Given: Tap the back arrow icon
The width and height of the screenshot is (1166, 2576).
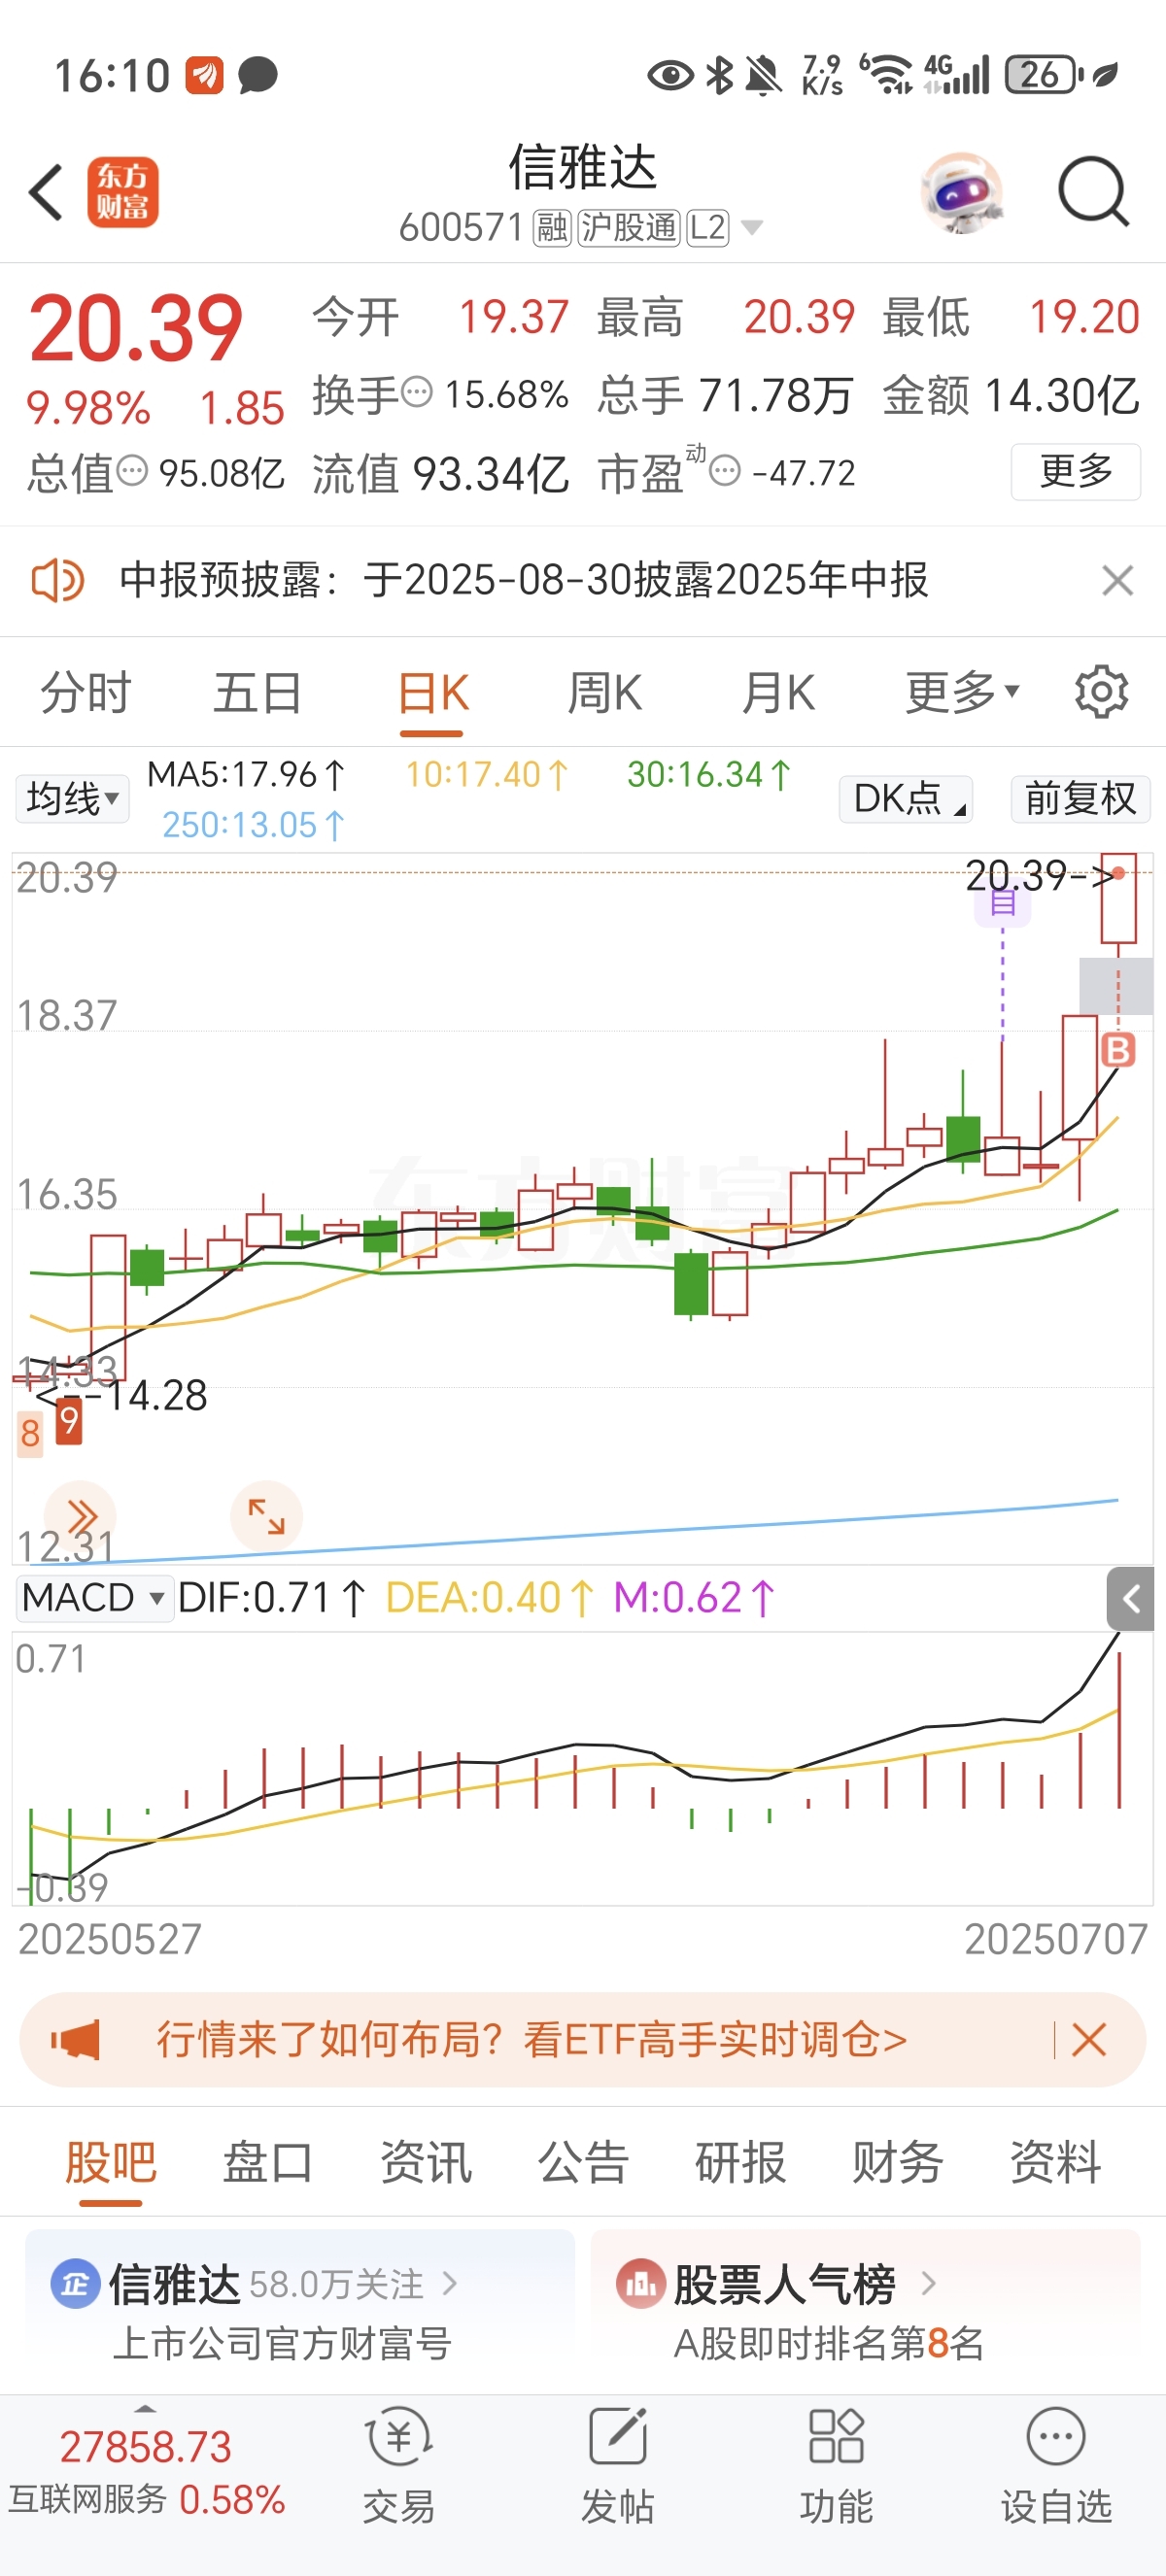Looking at the screenshot, I should (x=46, y=192).
